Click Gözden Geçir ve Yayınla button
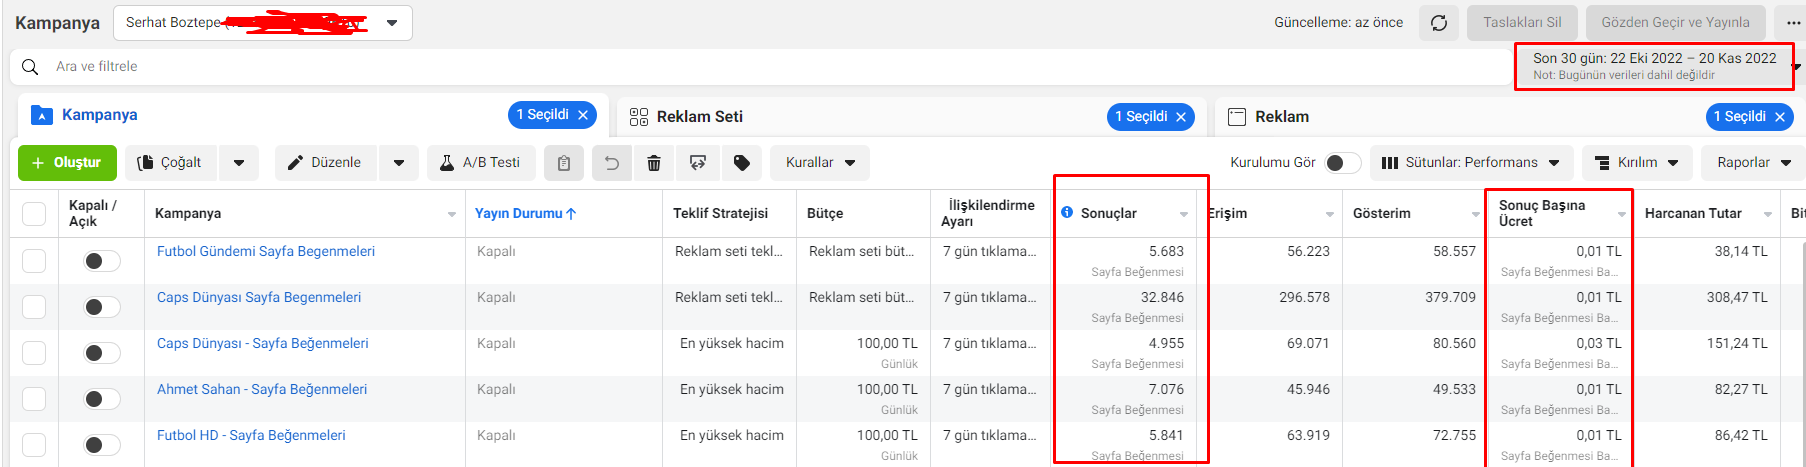This screenshot has height=467, width=1806. (1675, 23)
